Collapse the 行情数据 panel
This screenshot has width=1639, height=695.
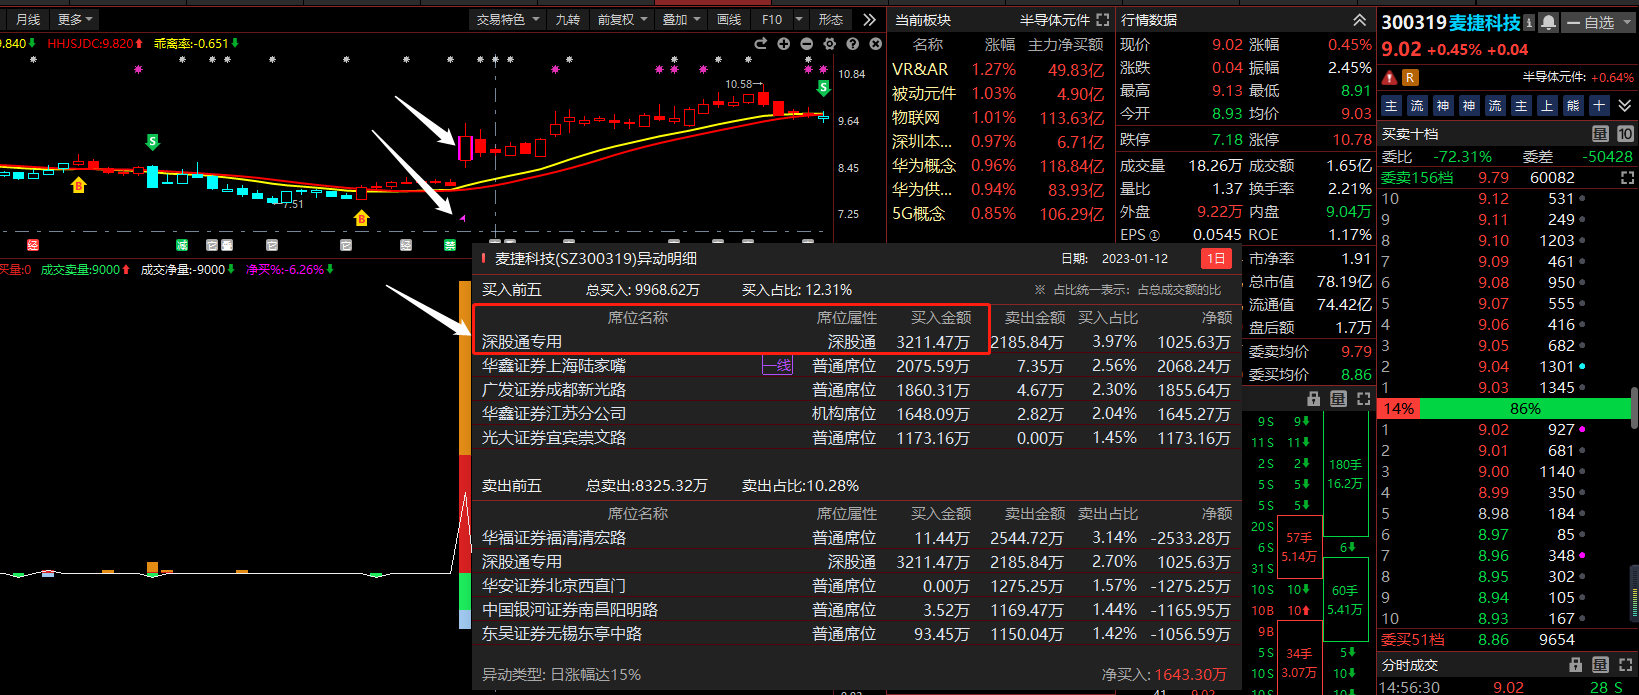pyautogui.click(x=1359, y=20)
